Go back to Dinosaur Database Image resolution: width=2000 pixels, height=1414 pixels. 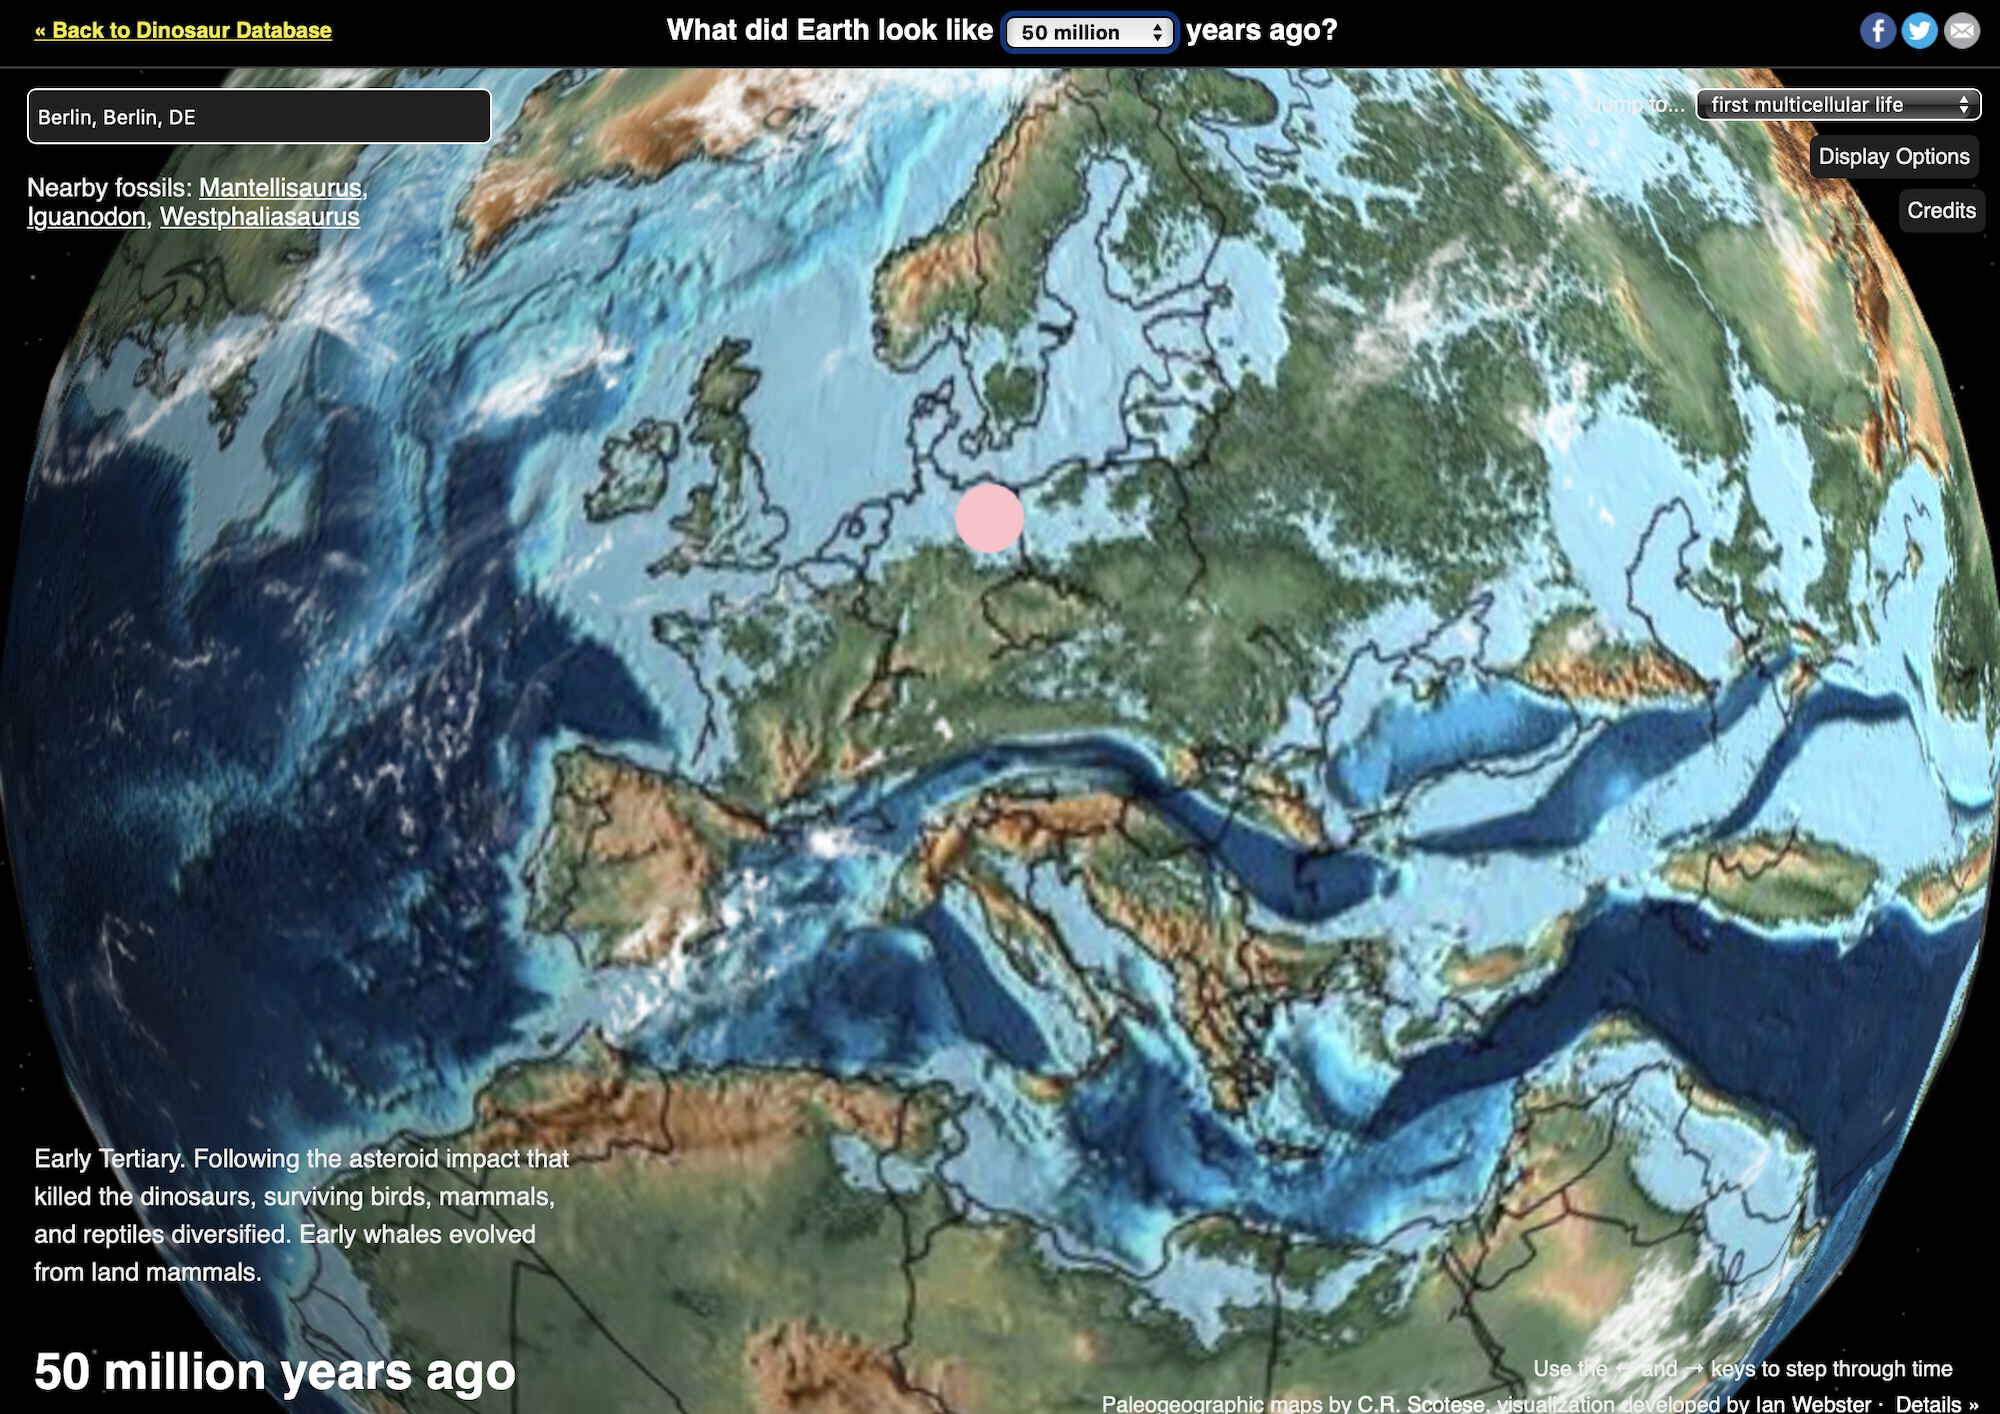(x=183, y=30)
